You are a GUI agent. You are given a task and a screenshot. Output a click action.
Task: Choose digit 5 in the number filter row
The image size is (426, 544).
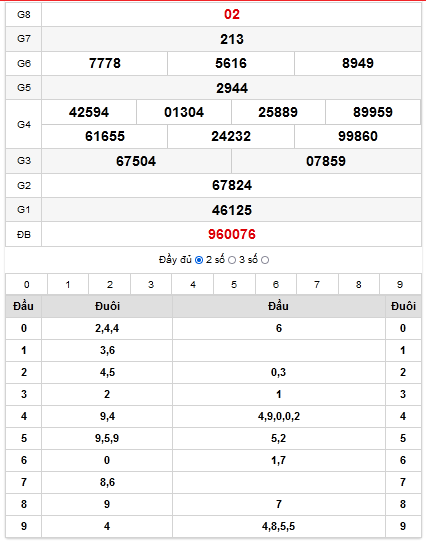[x=234, y=284]
